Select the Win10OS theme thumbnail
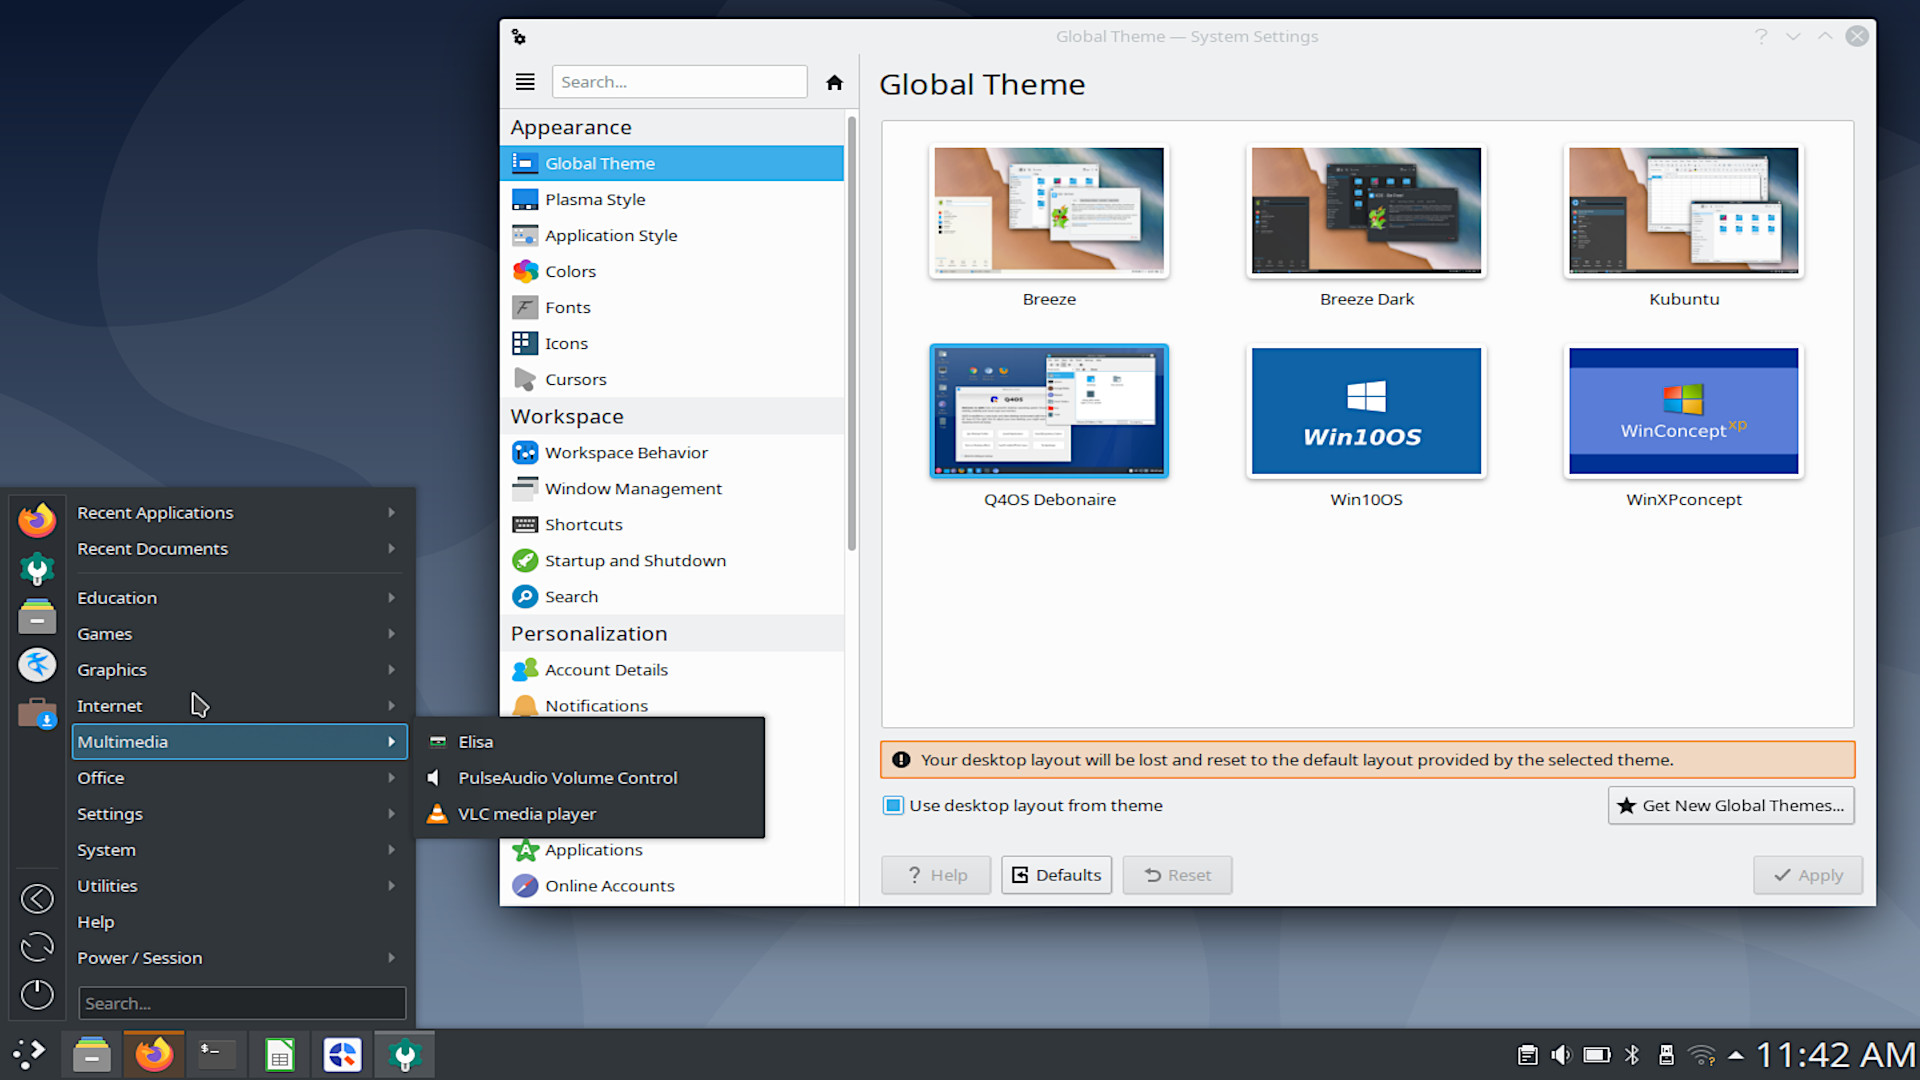1920x1080 pixels. (1366, 411)
